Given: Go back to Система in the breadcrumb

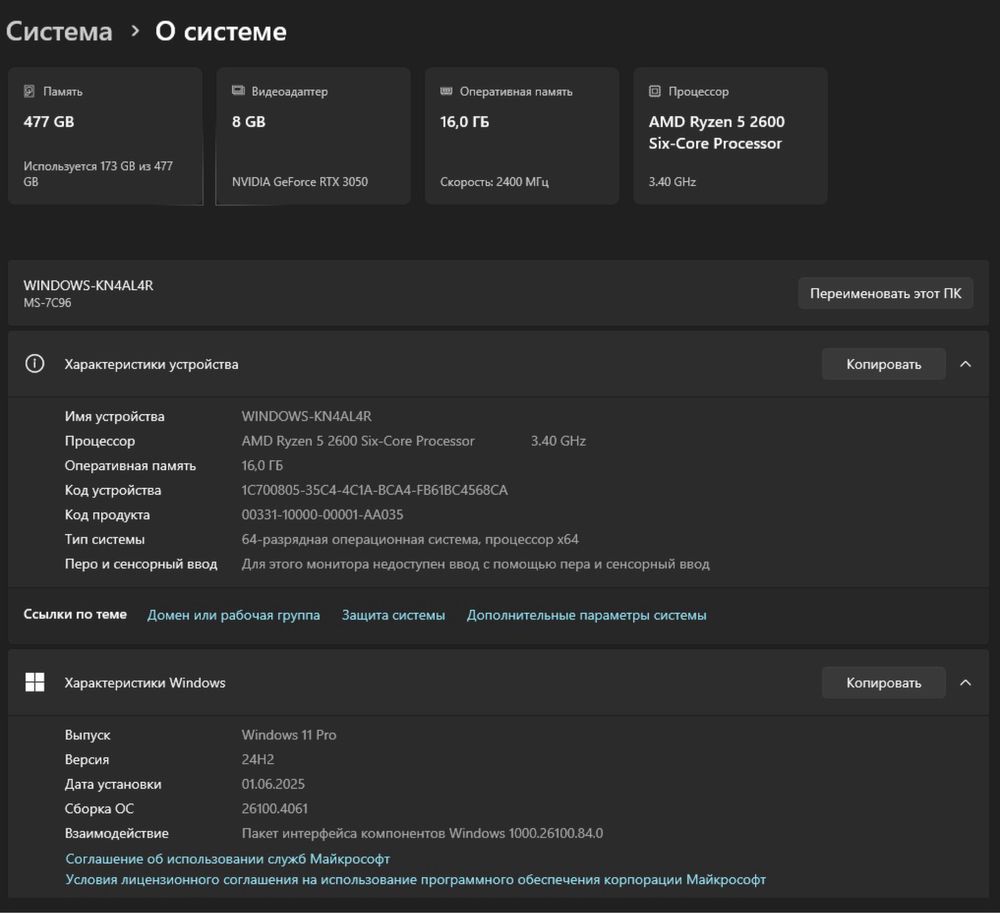Looking at the screenshot, I should point(59,31).
